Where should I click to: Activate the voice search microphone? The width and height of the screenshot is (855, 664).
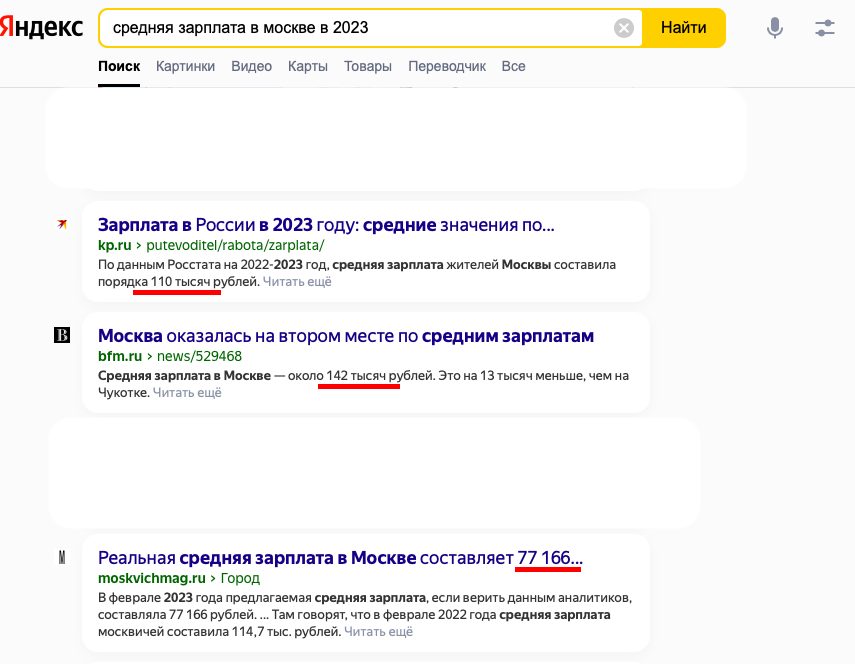click(774, 28)
